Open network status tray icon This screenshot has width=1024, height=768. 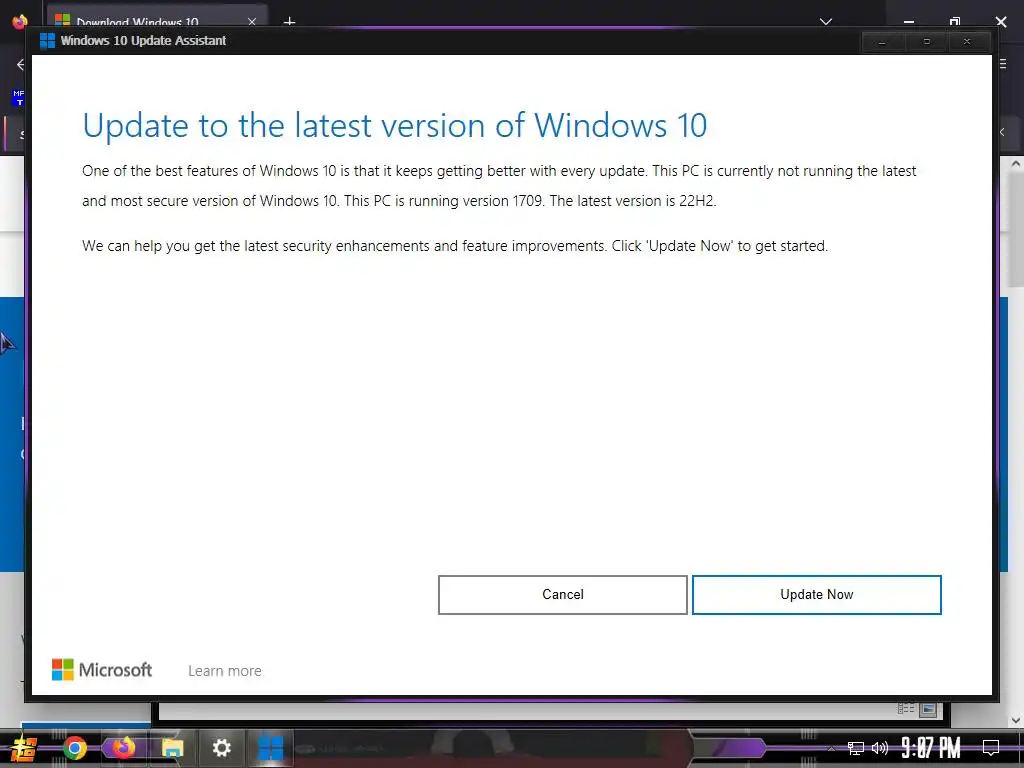click(855, 748)
